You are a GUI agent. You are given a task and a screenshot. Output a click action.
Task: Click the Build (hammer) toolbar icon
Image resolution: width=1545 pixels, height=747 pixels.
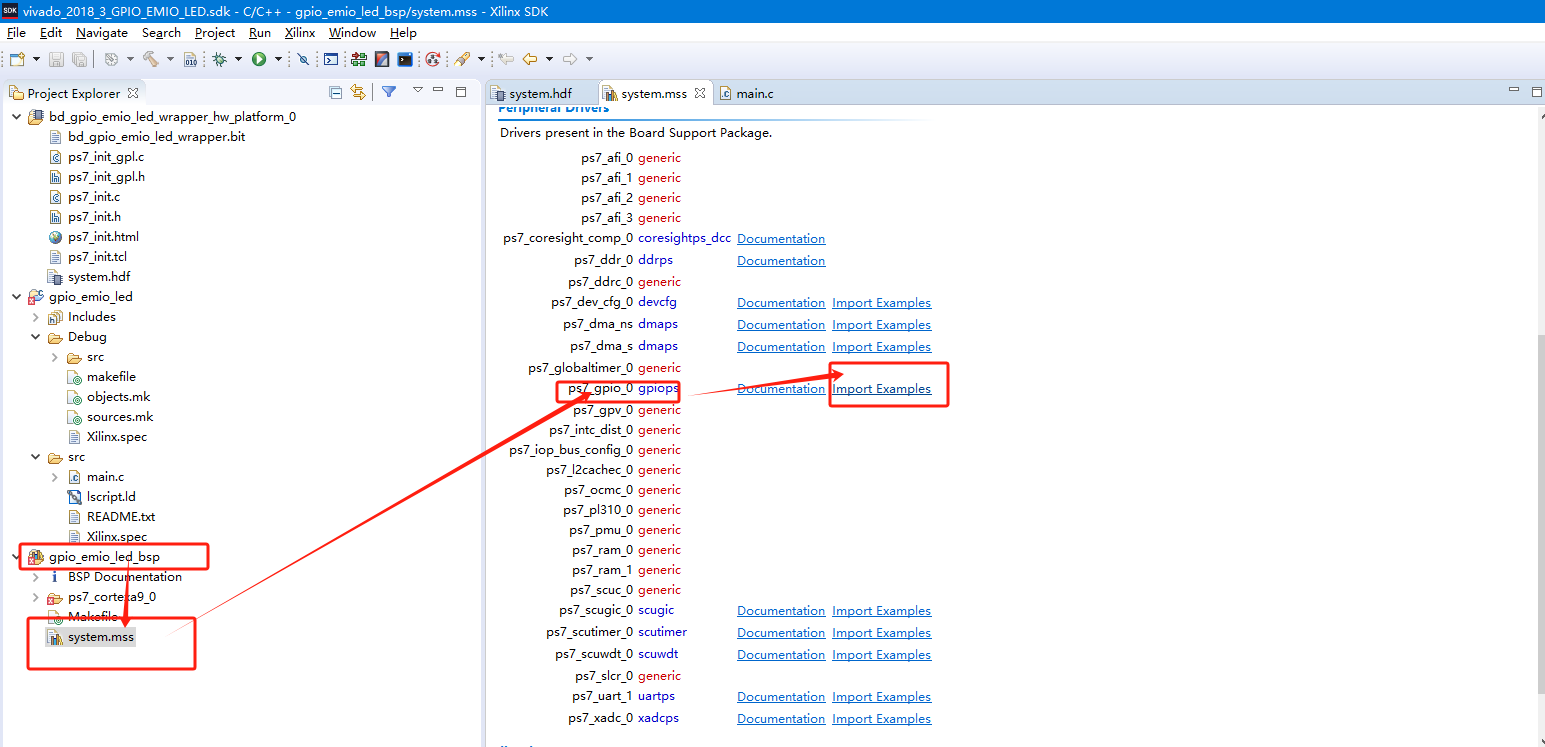pyautogui.click(x=150, y=59)
